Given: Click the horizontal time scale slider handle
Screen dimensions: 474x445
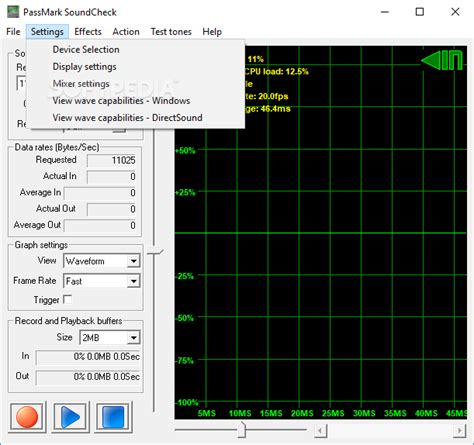Looking at the screenshot, I should click(x=242, y=430).
